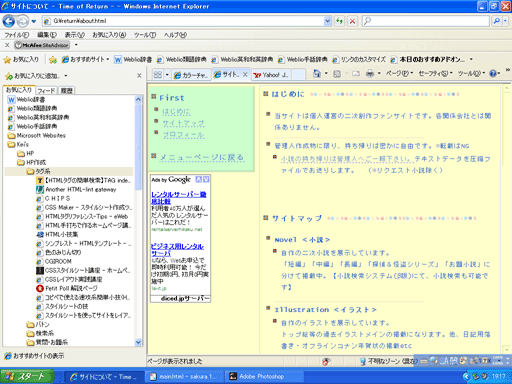The height and width of the screenshot is (384, 512).
Task: Click the add-to-favorites-bar star icon
Action: [53, 60]
